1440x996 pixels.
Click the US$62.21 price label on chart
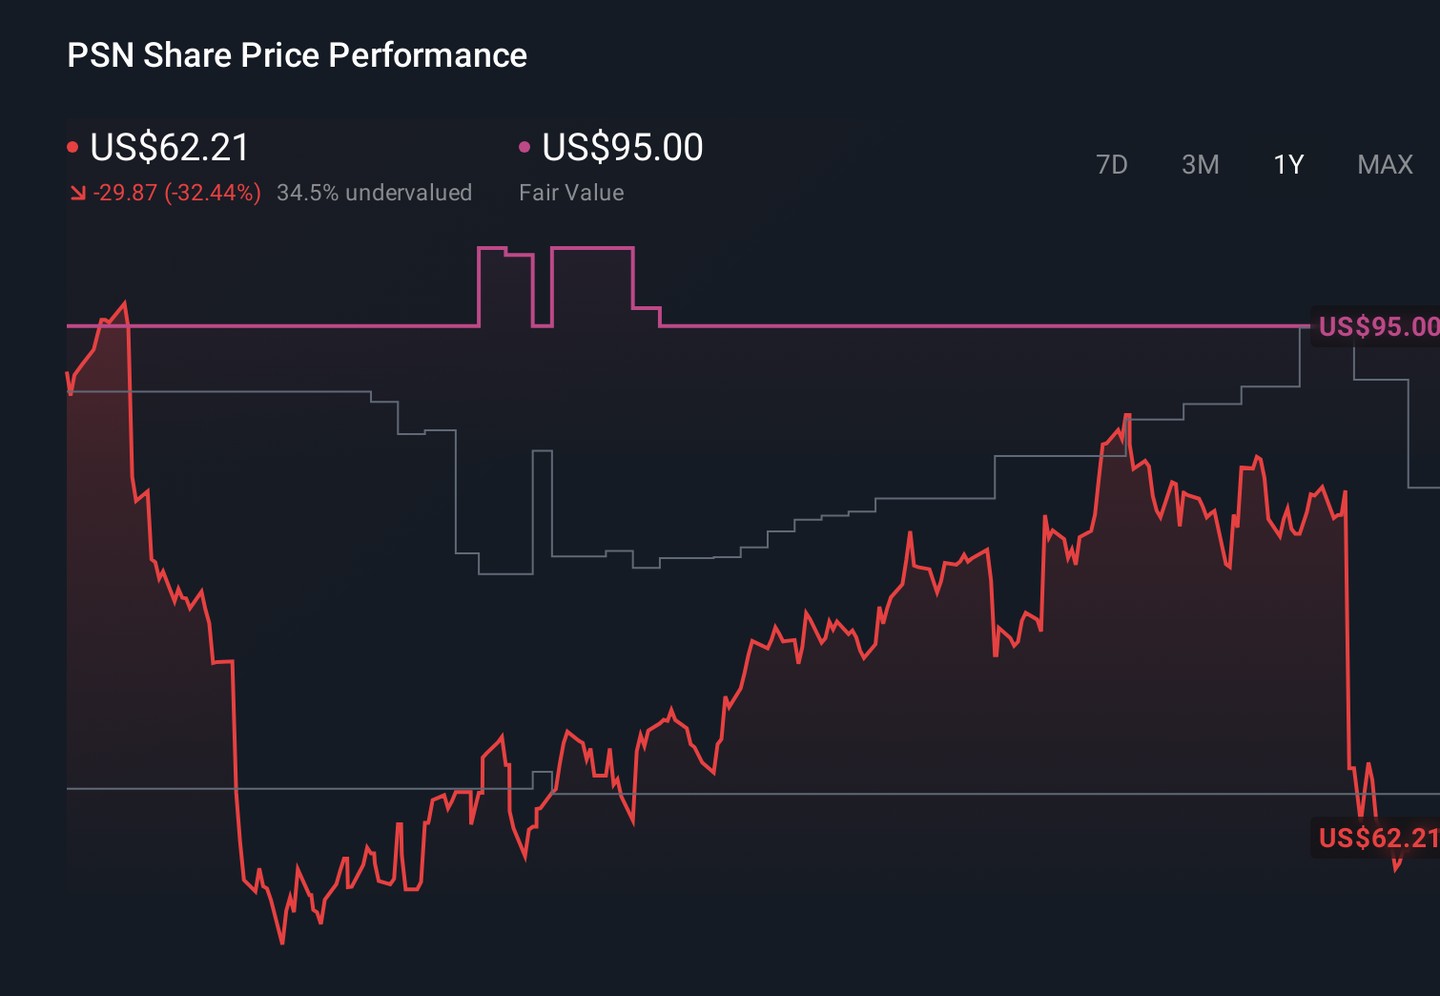tap(1378, 837)
